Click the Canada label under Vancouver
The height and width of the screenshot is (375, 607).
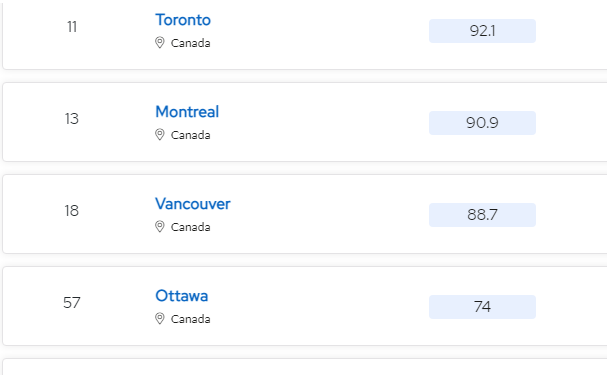[x=190, y=227]
